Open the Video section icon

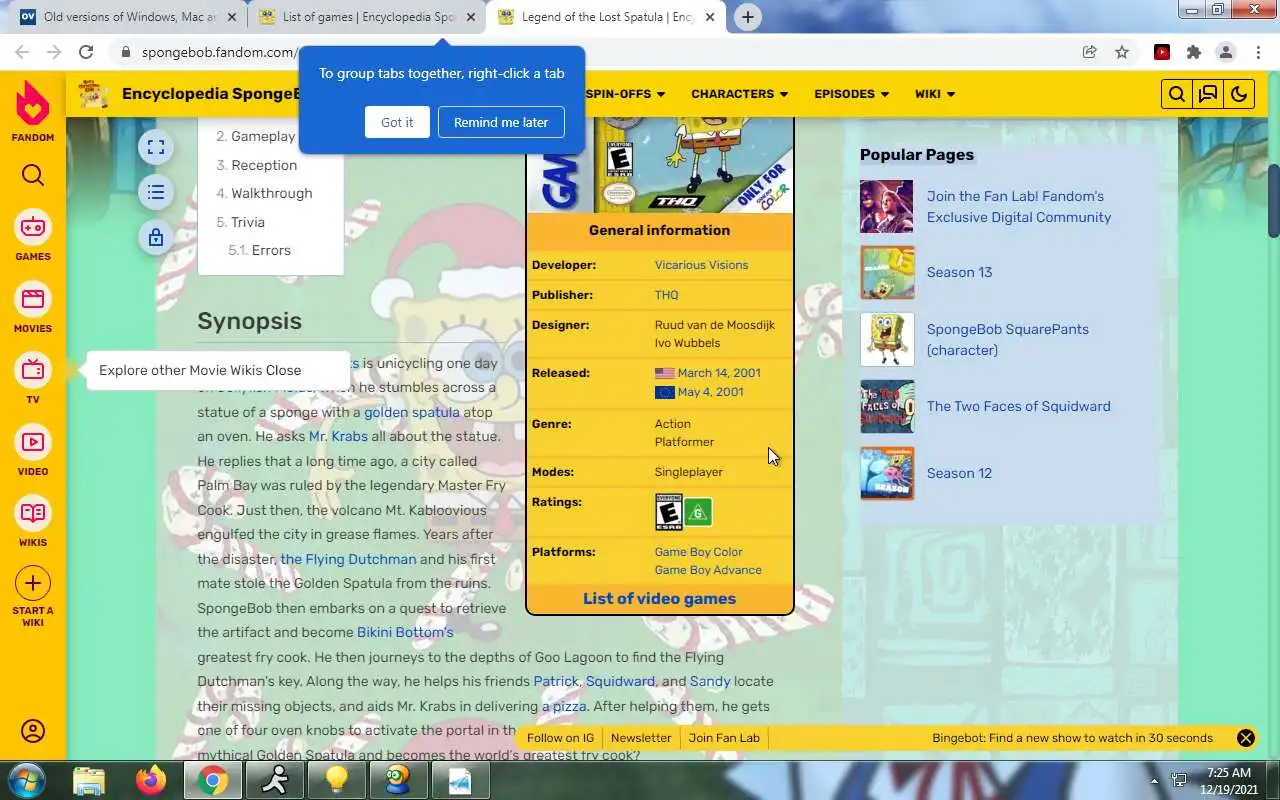(x=33, y=442)
